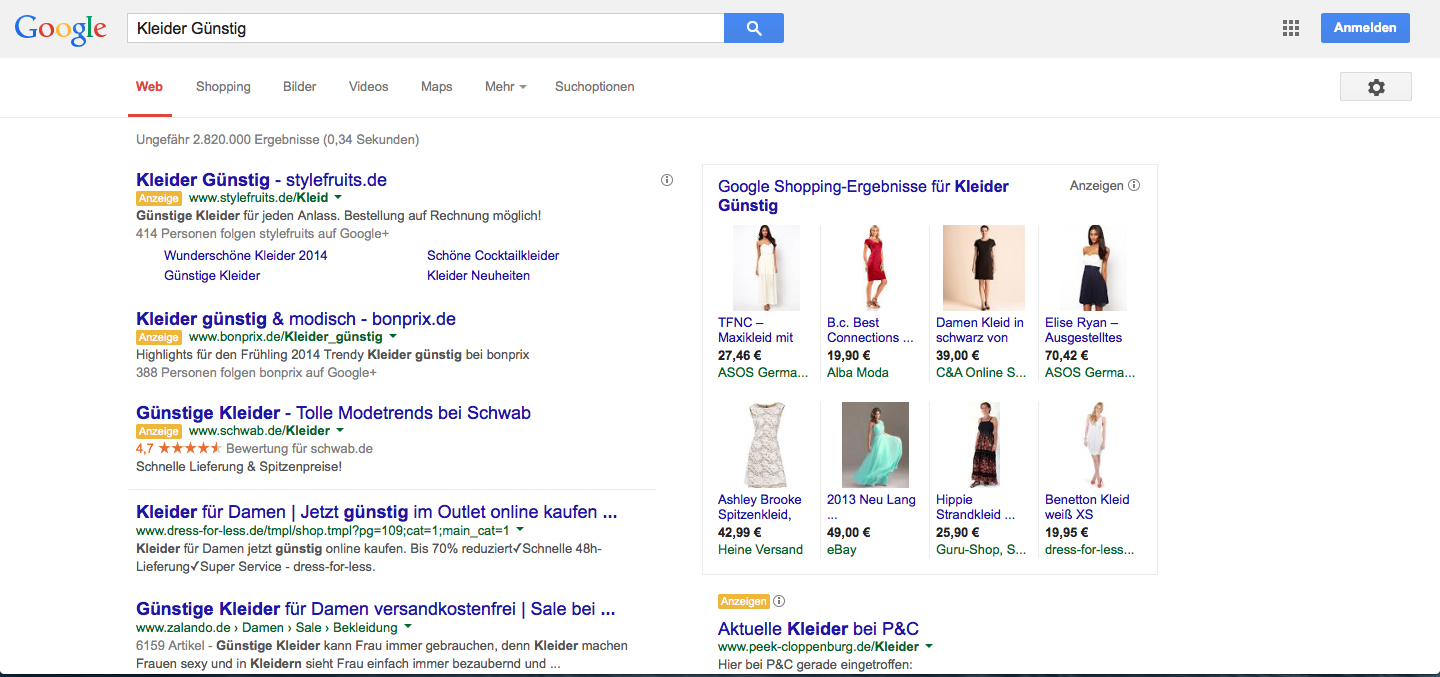
Task: Open Benetton Kleid weiß XS title link
Action: pos(1087,507)
